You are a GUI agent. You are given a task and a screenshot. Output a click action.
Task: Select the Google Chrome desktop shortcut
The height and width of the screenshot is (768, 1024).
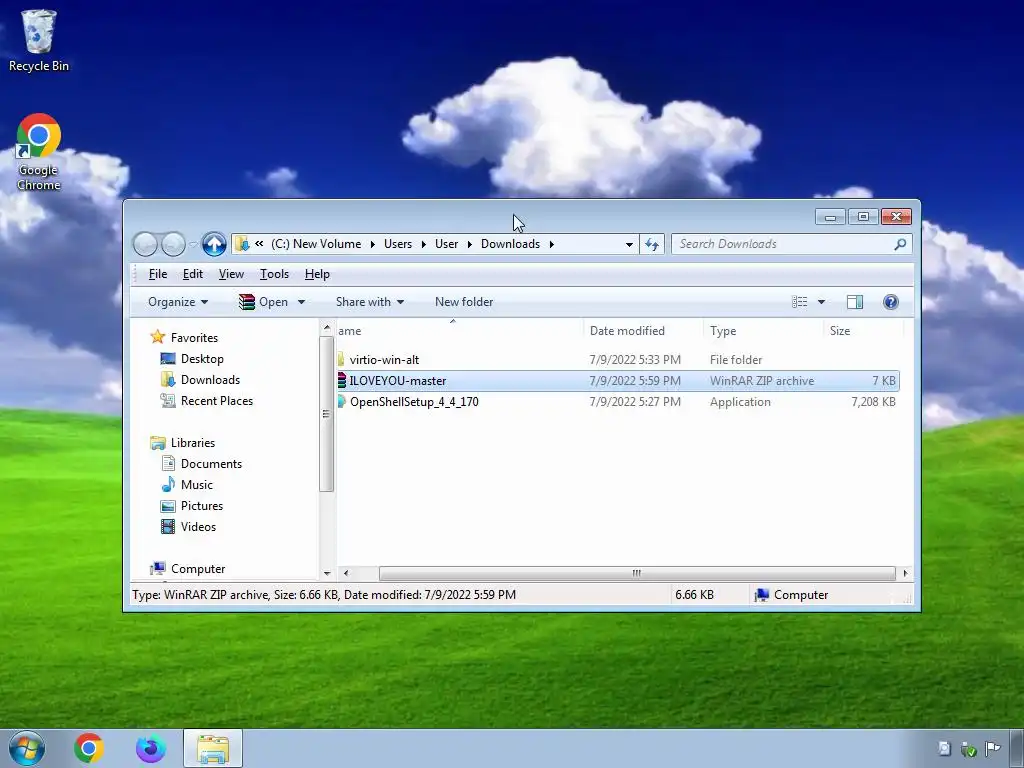point(39,152)
